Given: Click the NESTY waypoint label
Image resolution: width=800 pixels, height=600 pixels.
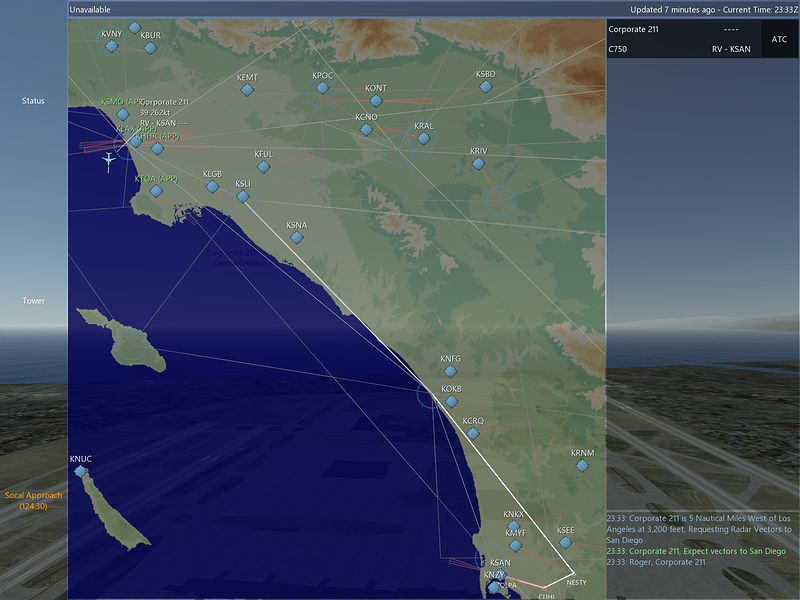Looking at the screenshot, I should tap(577, 582).
